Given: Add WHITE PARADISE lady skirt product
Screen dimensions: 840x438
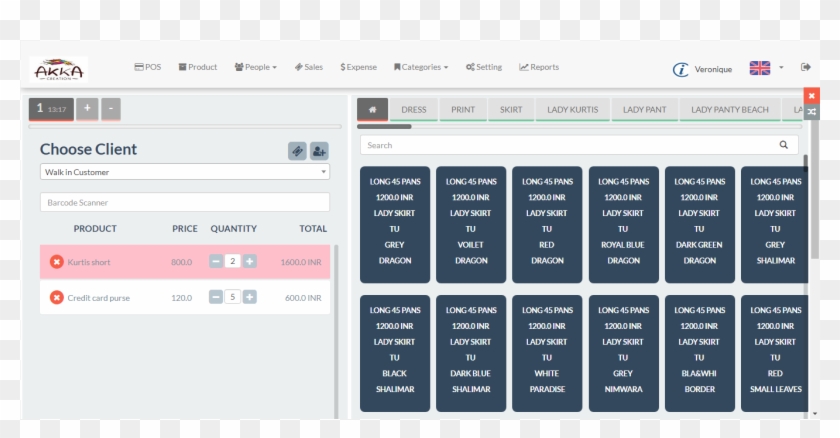Looking at the screenshot, I should 547,353.
